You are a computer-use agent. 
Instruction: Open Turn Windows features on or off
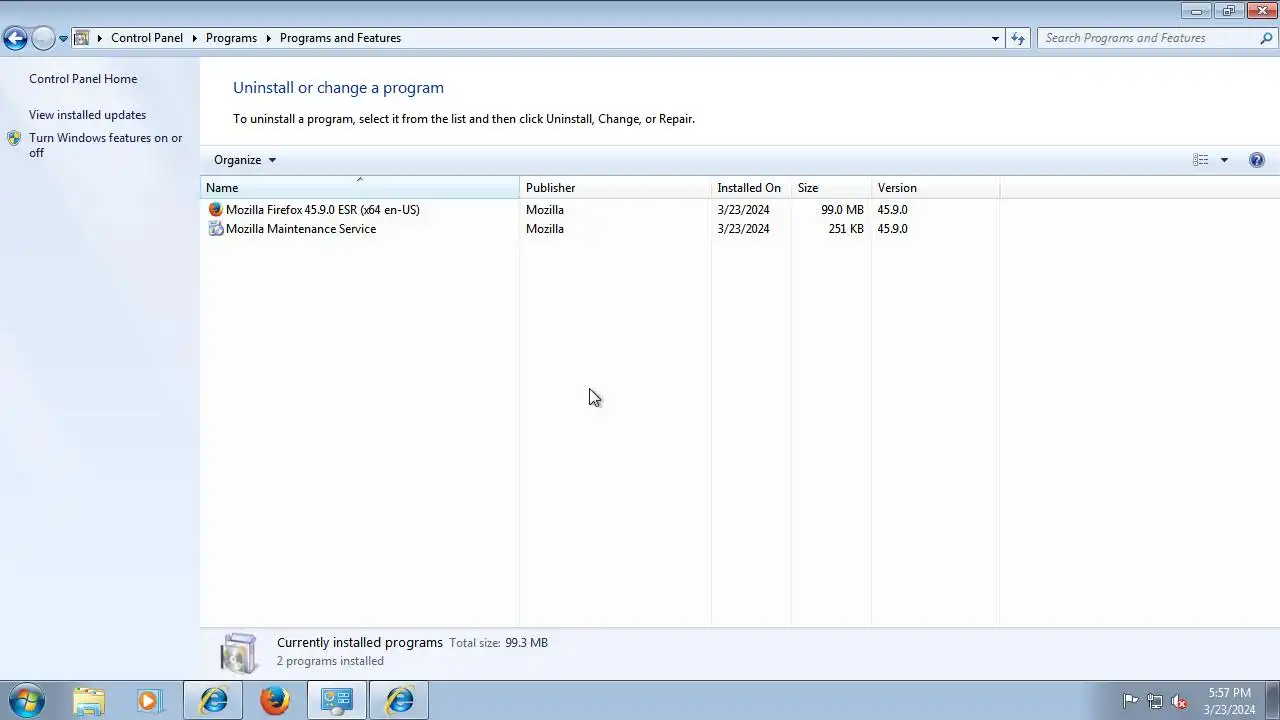click(106, 145)
